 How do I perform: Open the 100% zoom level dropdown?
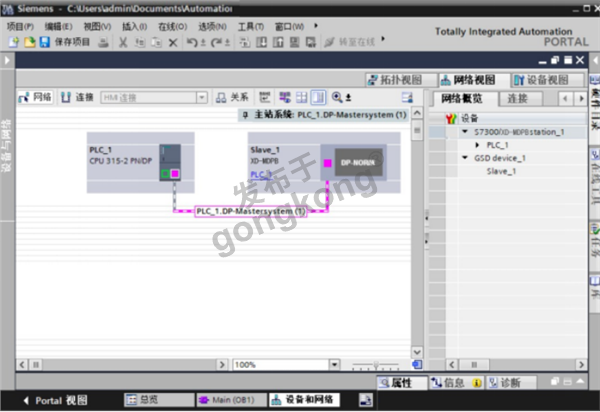[335, 365]
